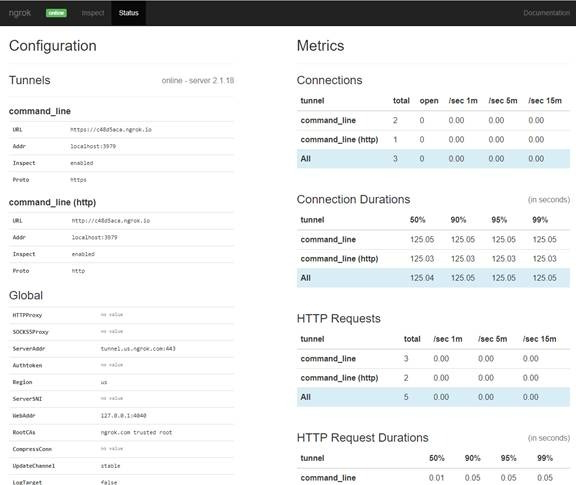The height and width of the screenshot is (485, 576).
Task: Click the UpdateChannel value 'stable'
Action: [x=111, y=466]
